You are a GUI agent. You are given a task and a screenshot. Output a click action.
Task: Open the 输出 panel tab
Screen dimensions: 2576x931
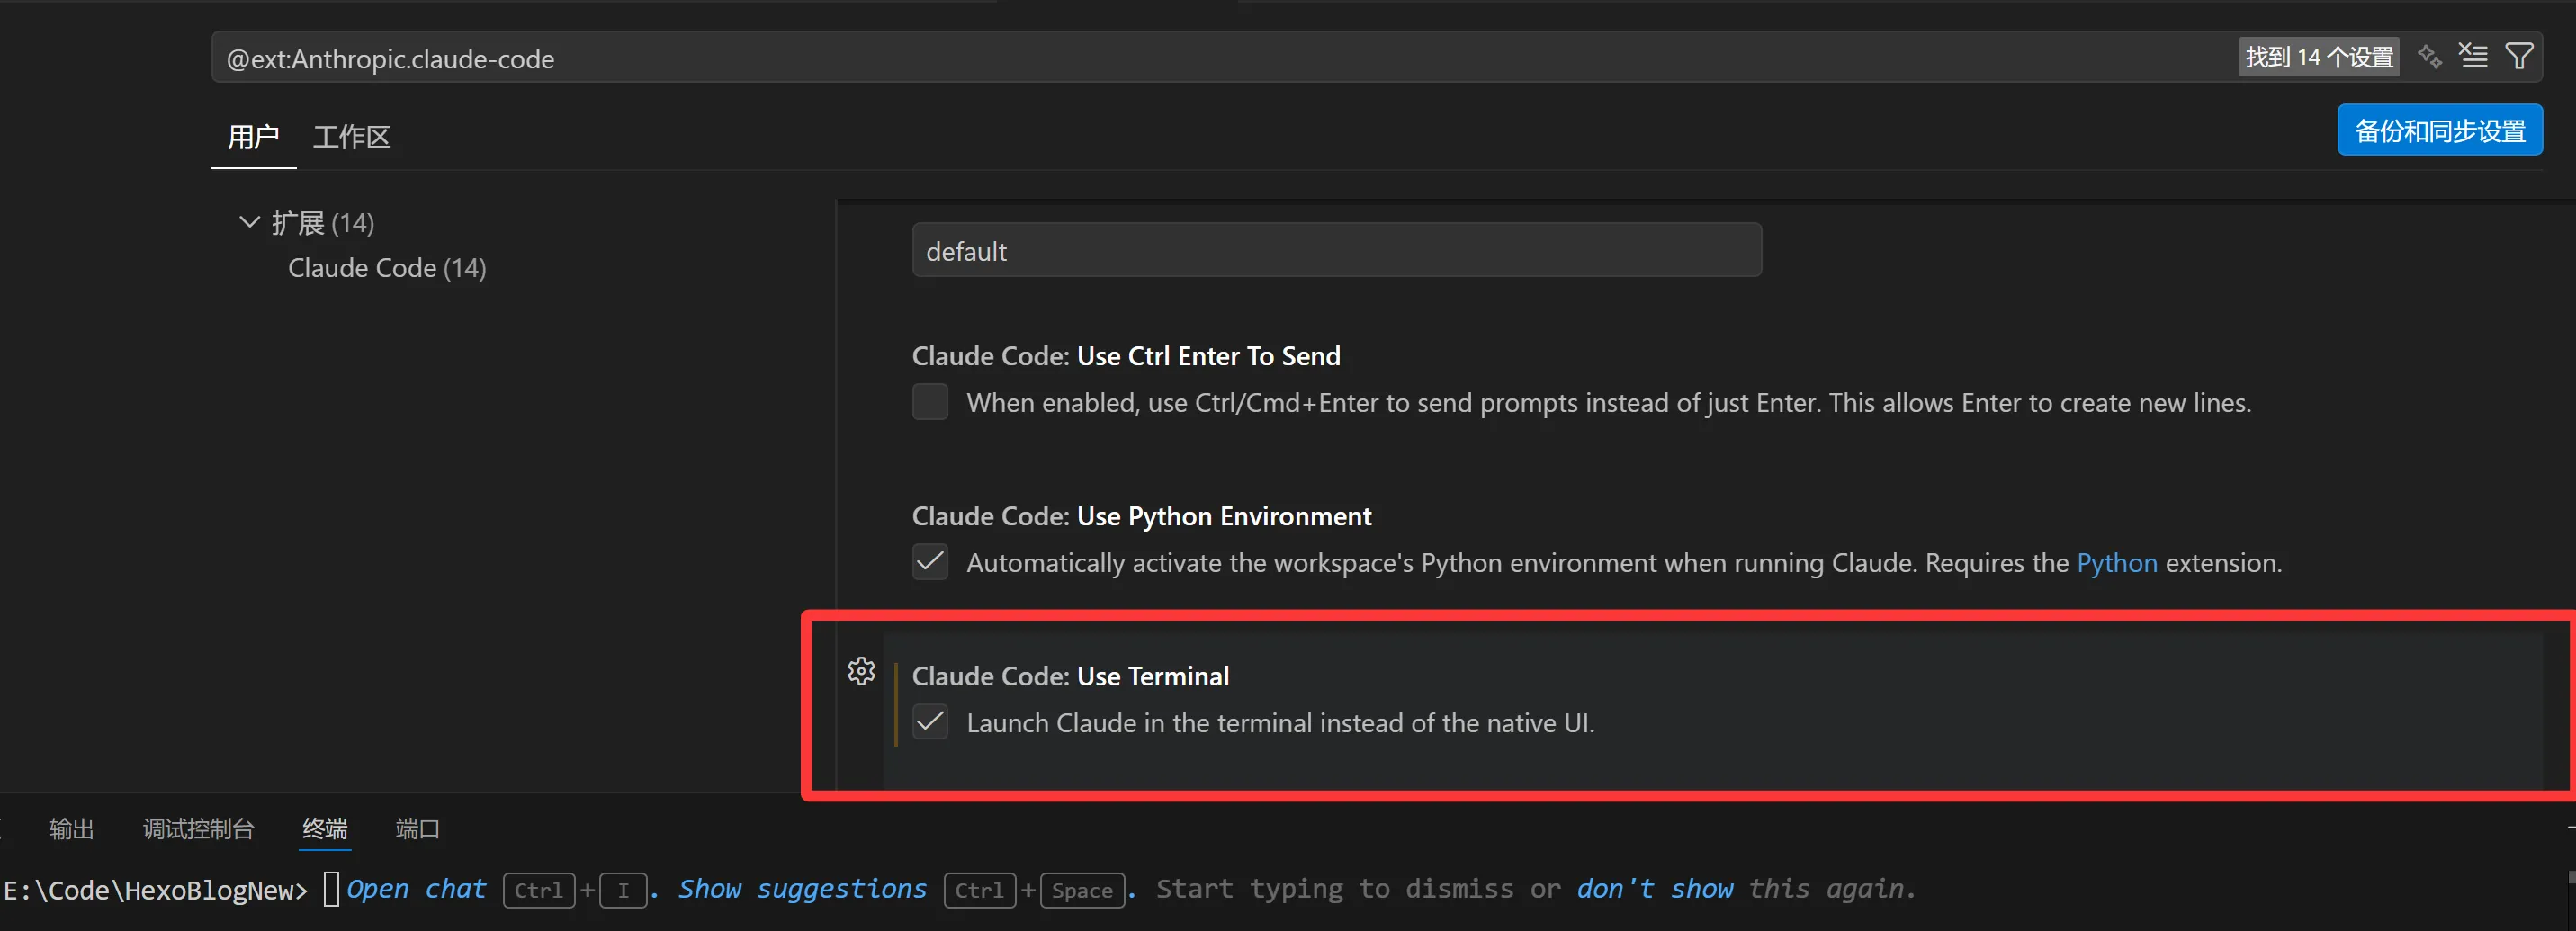point(71,829)
